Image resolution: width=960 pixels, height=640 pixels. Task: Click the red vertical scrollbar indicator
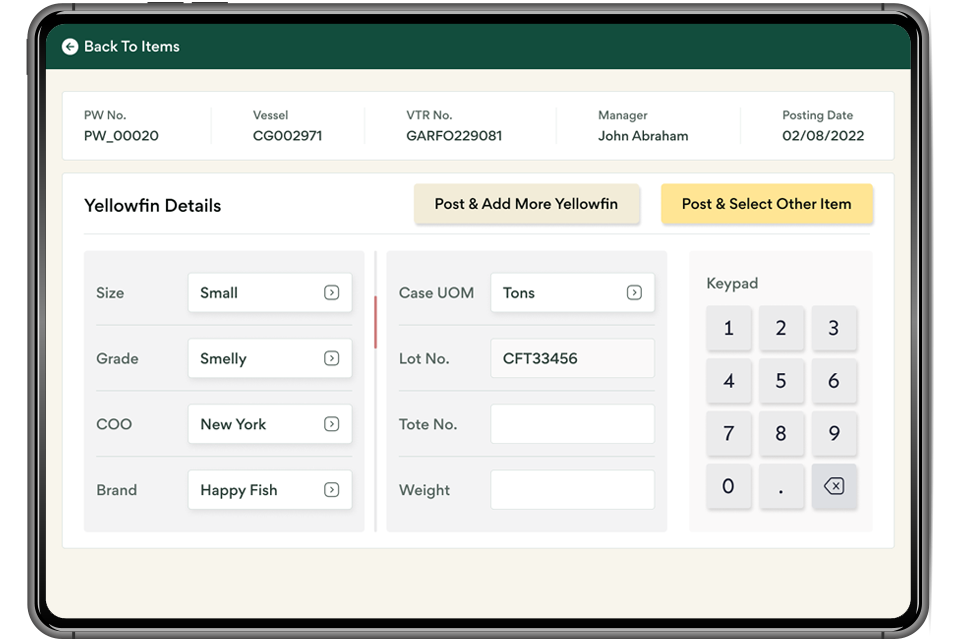point(376,322)
